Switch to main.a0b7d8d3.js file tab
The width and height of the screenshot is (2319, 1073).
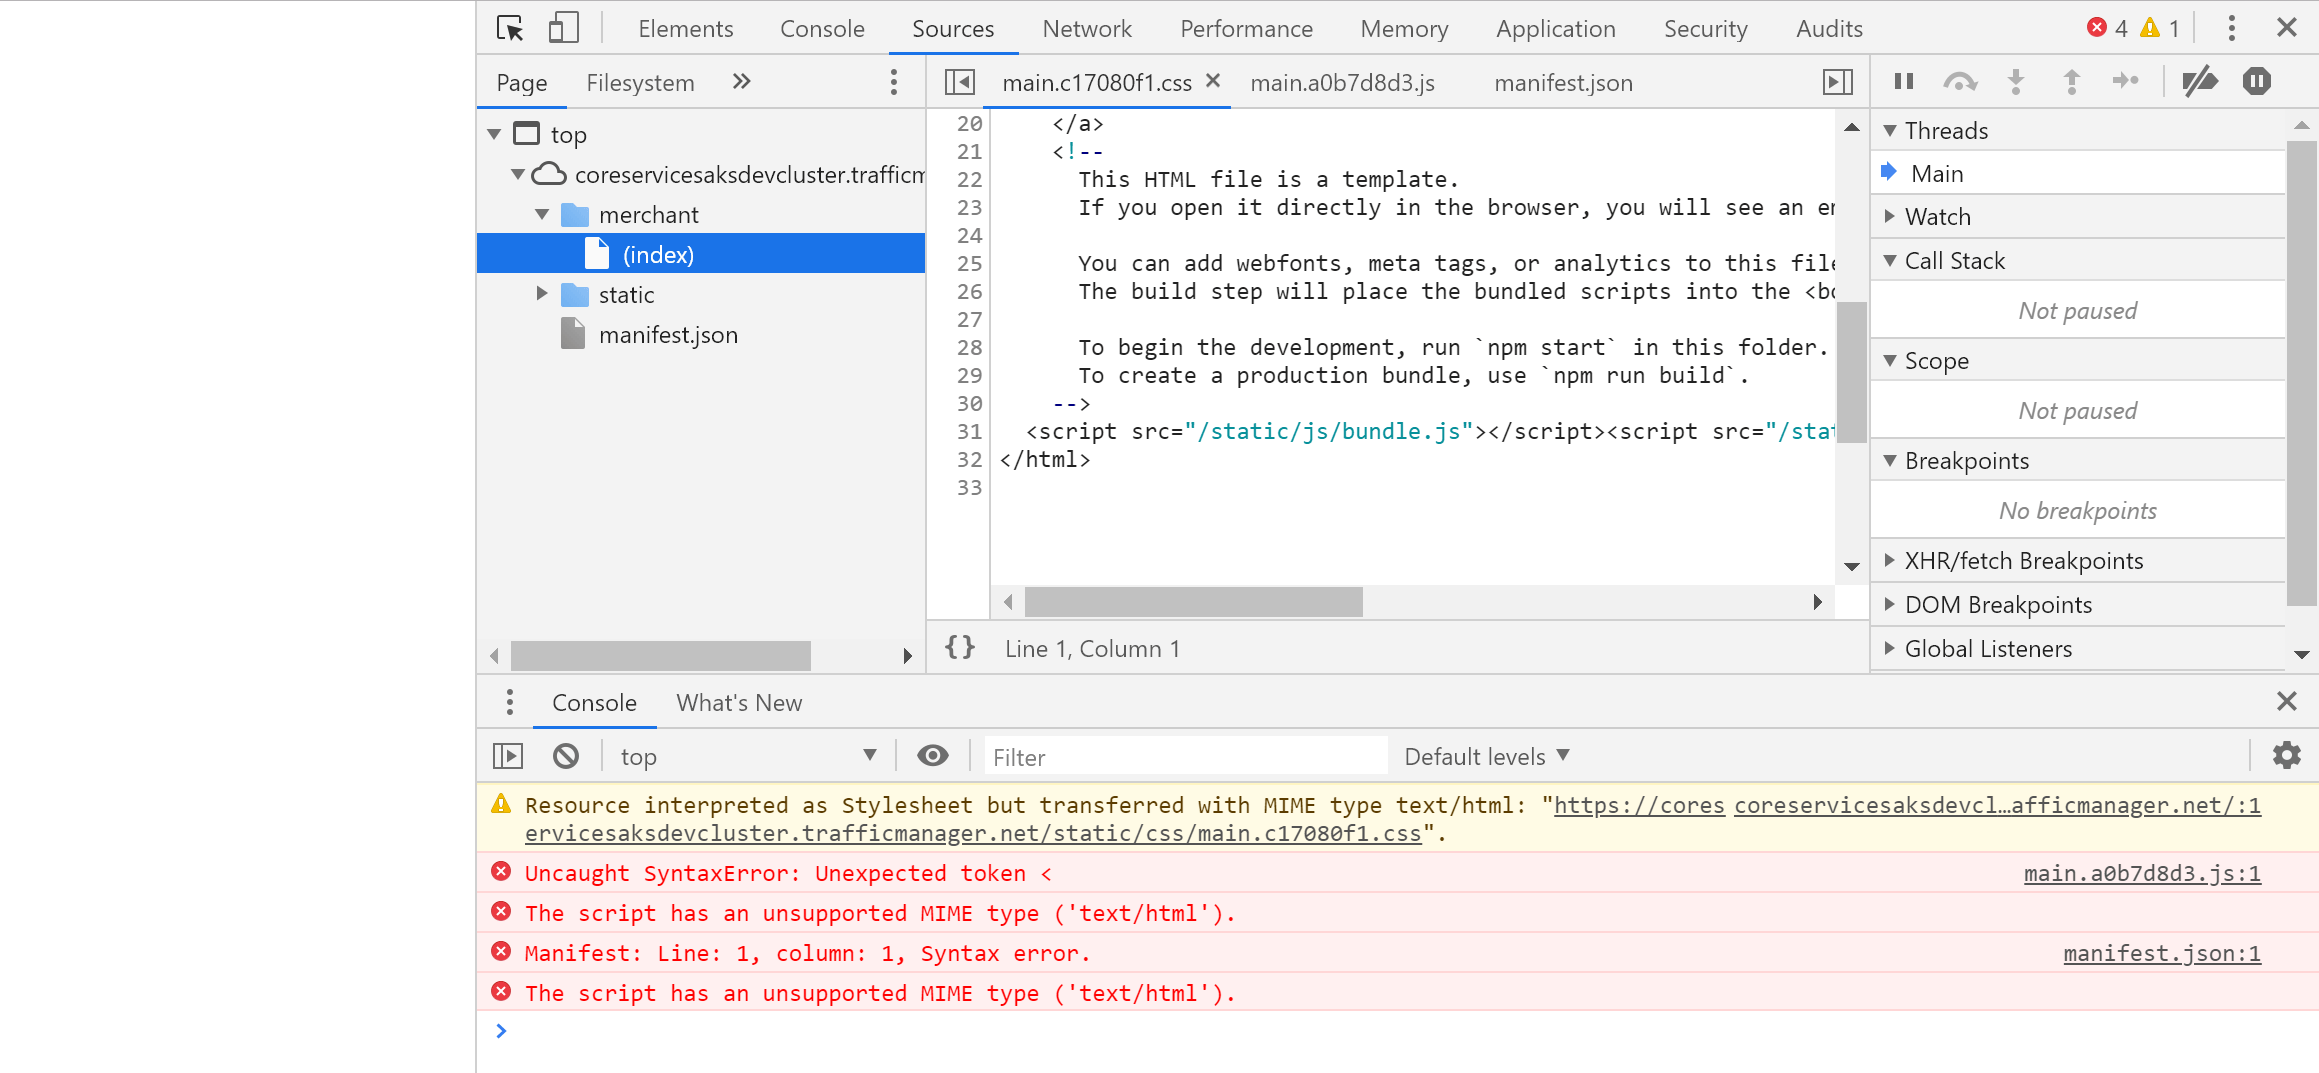(1342, 83)
